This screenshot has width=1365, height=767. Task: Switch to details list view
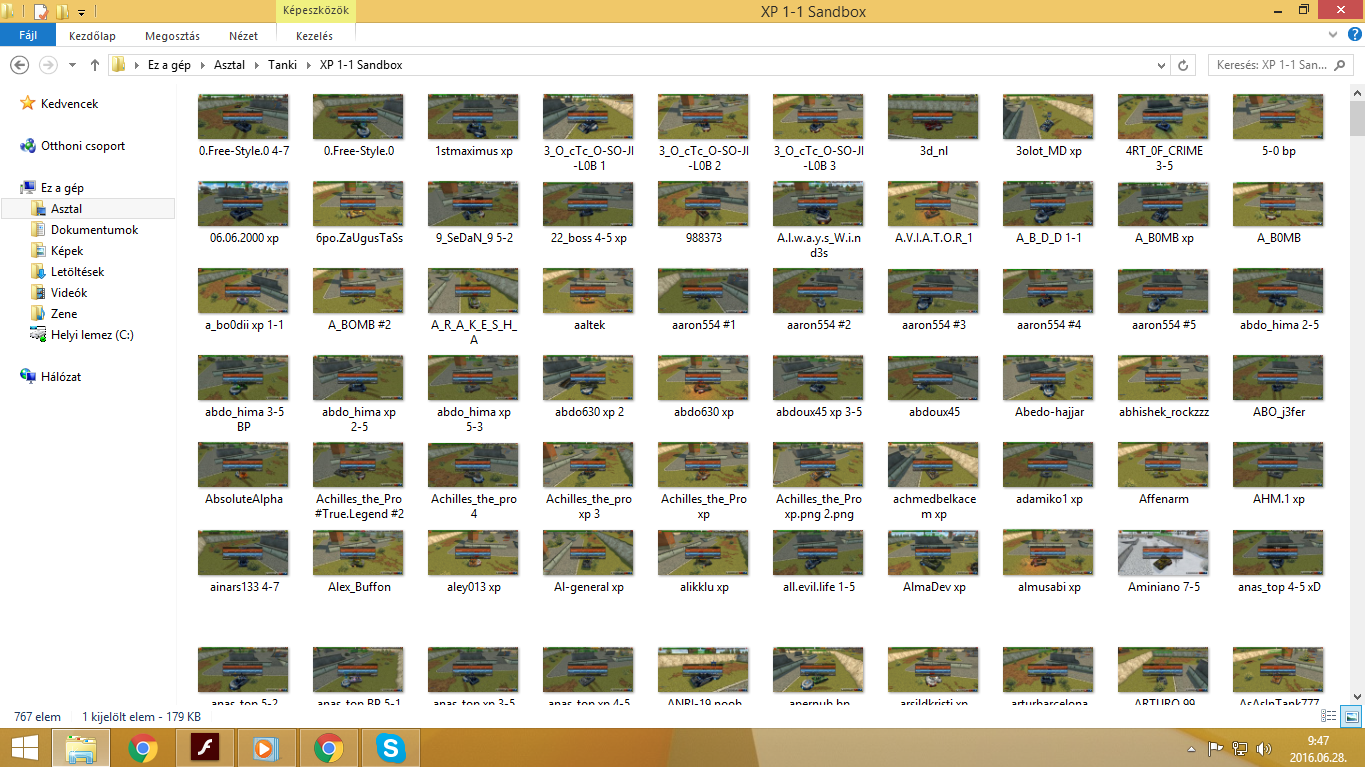pos(1330,716)
